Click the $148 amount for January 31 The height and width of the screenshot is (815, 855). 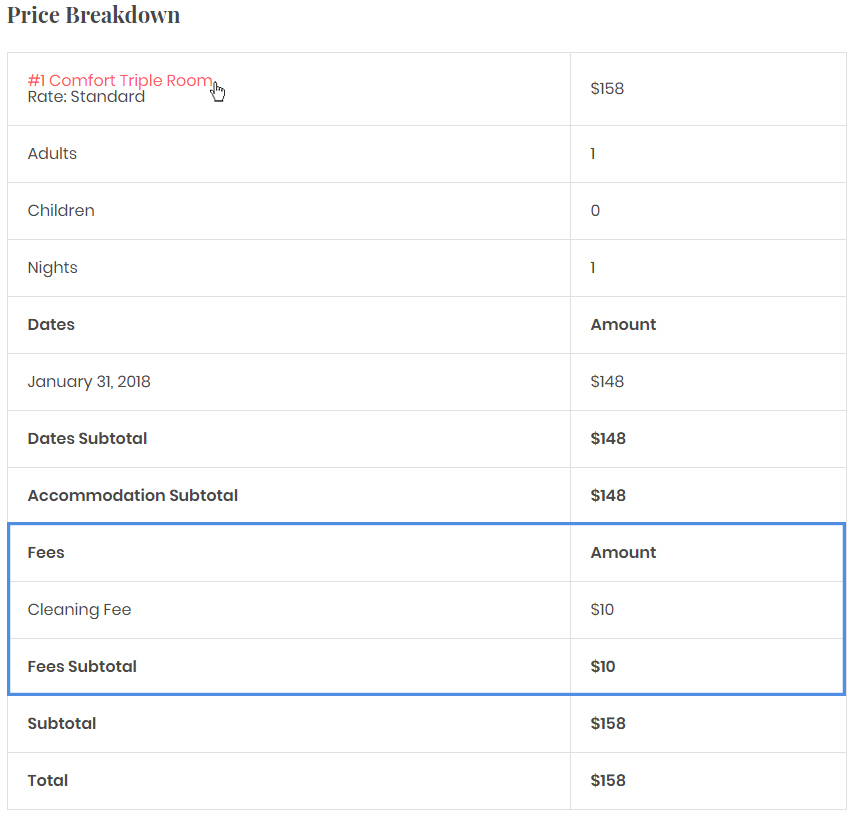click(x=607, y=382)
